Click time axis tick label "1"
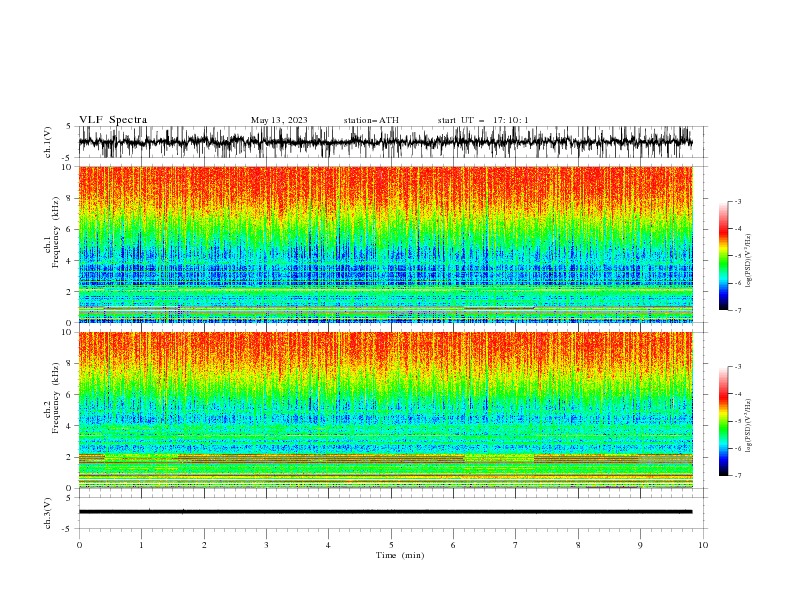 coord(141,545)
